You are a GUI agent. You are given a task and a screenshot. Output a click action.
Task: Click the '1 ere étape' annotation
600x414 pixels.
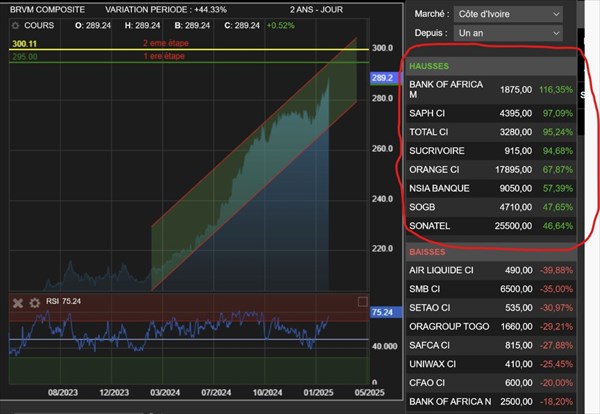[x=164, y=56]
